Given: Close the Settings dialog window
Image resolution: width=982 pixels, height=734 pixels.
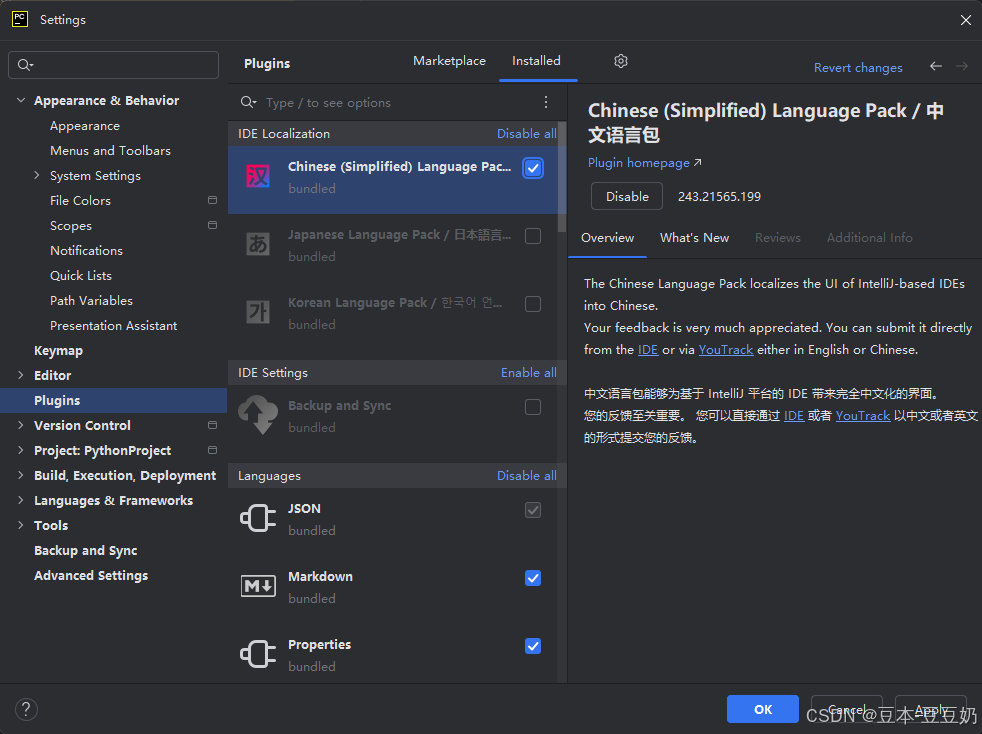Looking at the screenshot, I should point(966,20).
